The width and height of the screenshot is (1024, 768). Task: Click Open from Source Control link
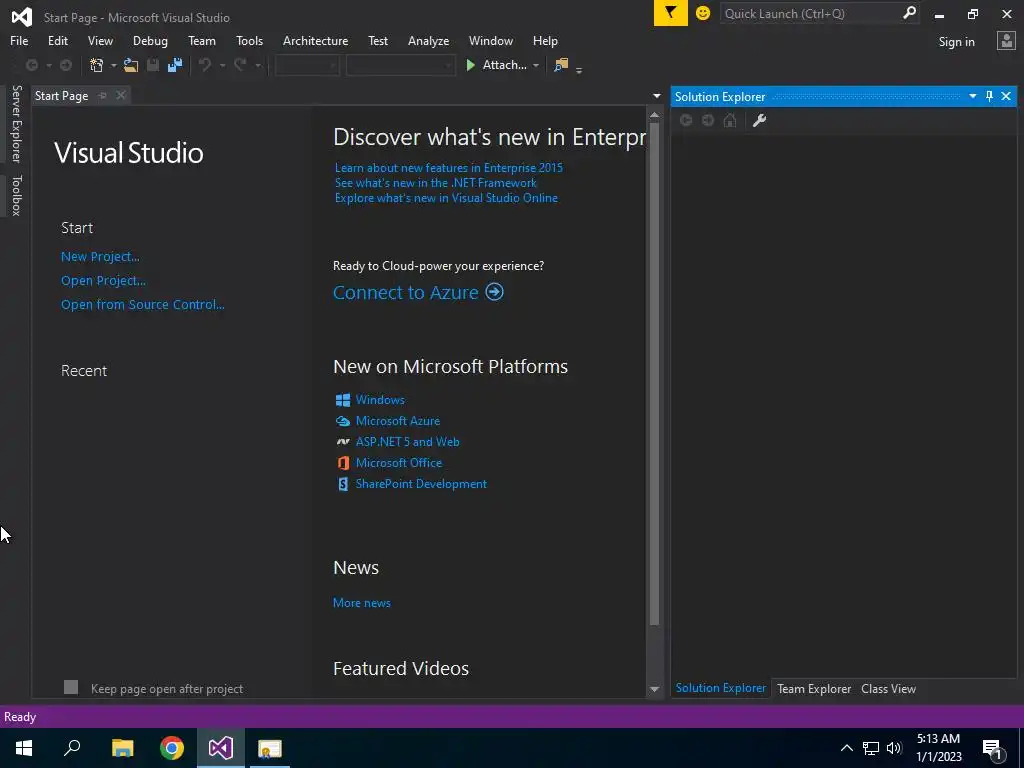click(x=142, y=304)
